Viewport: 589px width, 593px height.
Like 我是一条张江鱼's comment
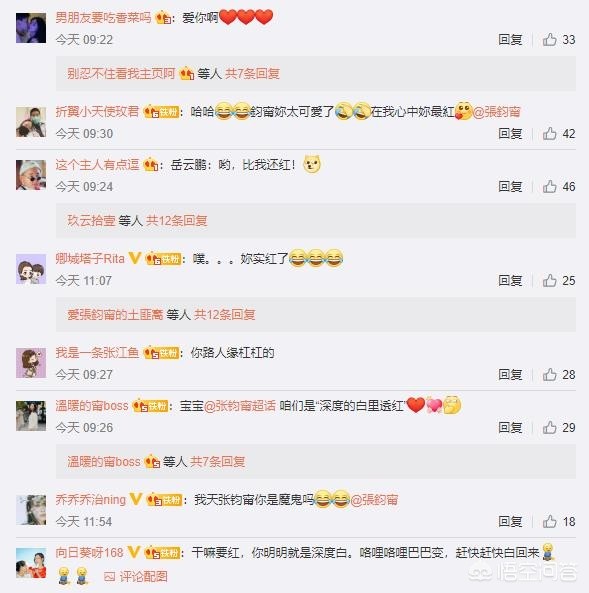coord(549,374)
